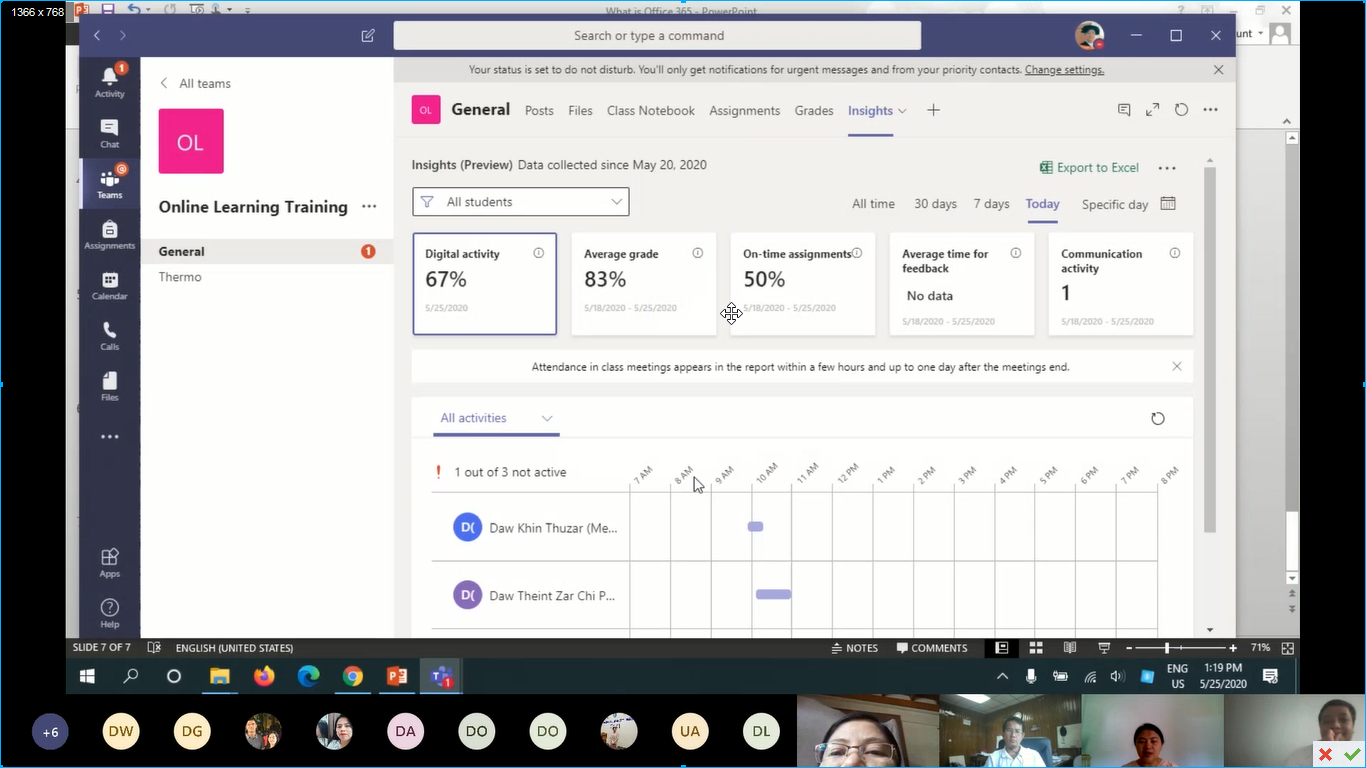Select the All time range
1366x768 pixels.
(873, 203)
